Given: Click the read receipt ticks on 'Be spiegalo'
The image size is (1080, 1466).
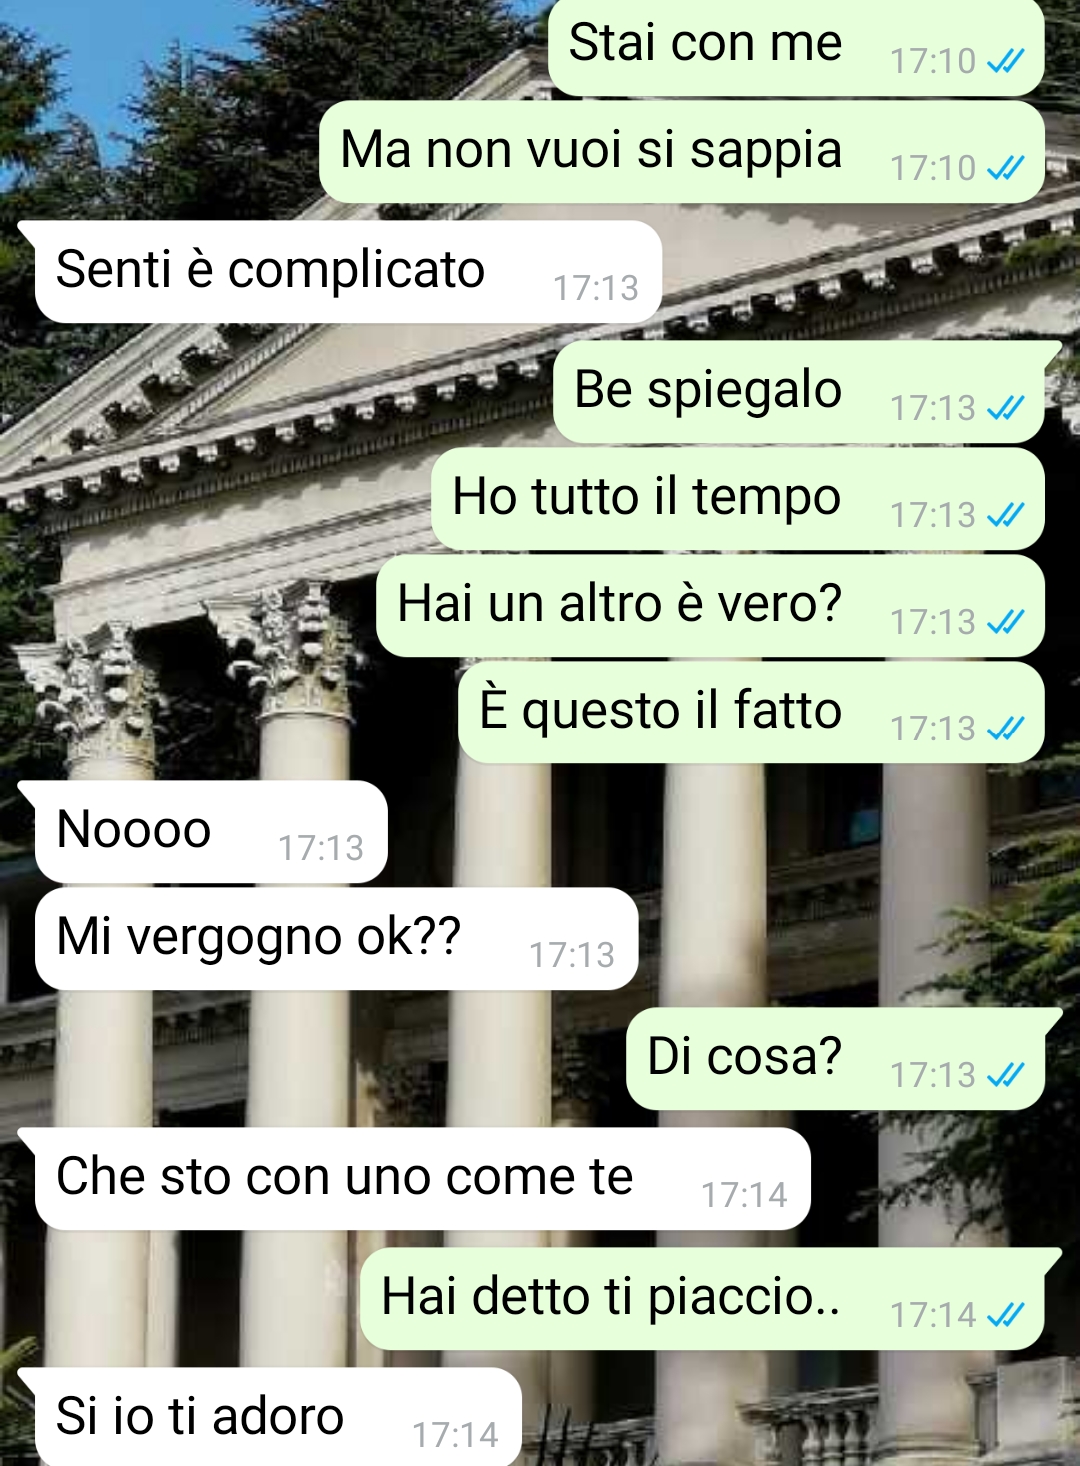Looking at the screenshot, I should pyautogui.click(x=1005, y=408).
